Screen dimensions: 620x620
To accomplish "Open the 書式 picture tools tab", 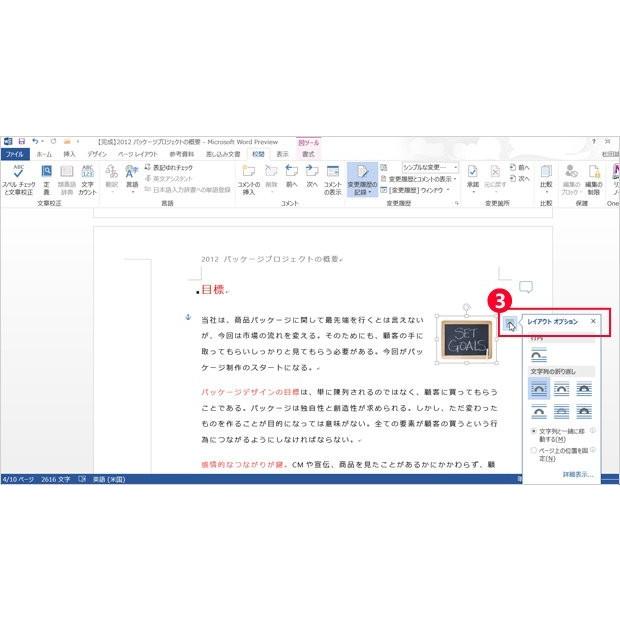I will coord(309,154).
